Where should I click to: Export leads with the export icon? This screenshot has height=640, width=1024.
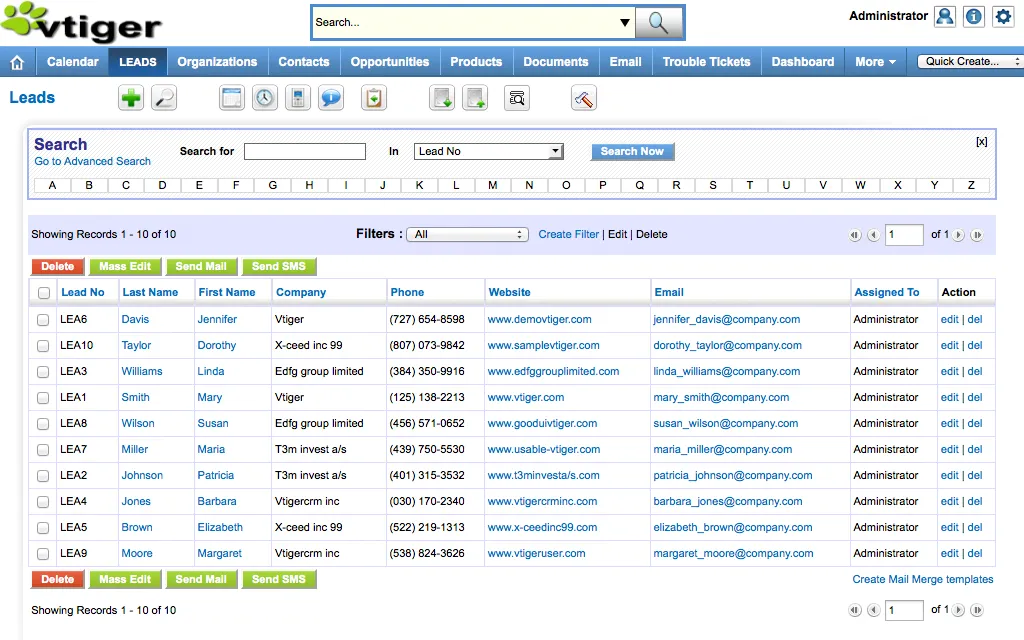click(475, 97)
